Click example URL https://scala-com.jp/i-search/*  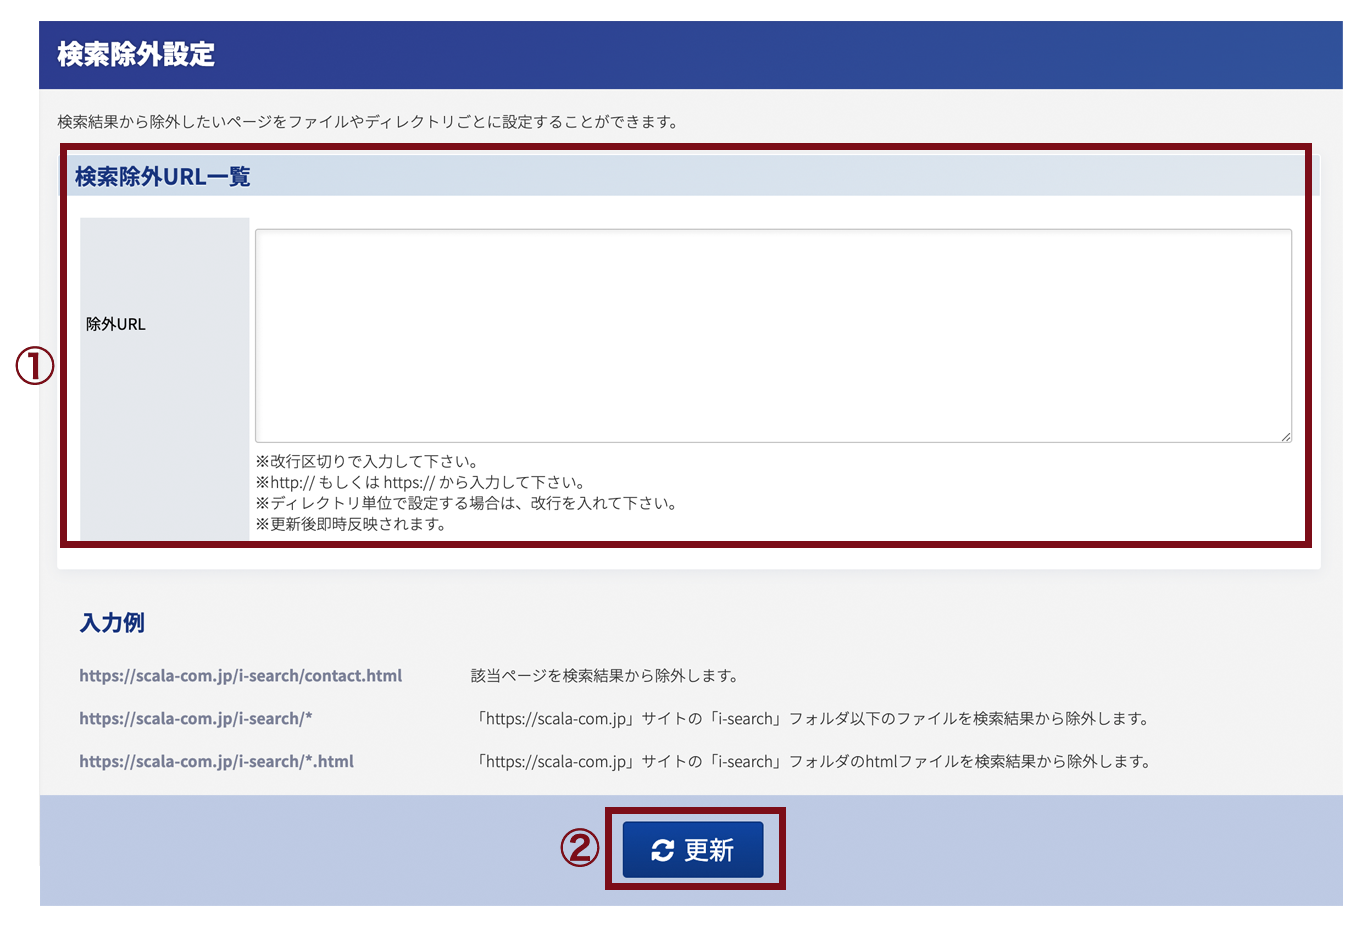(196, 719)
